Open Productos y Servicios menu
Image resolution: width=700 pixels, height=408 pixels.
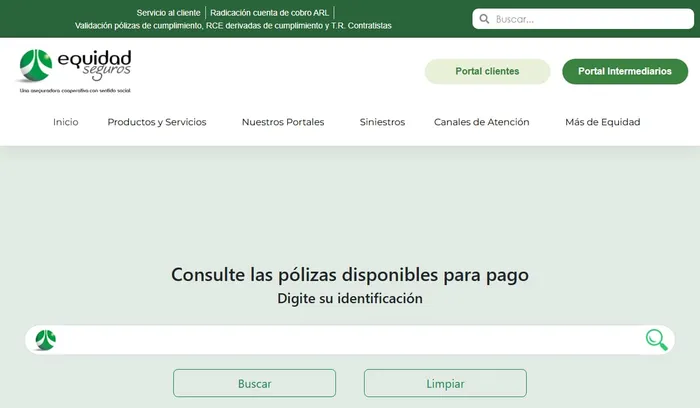coord(157,122)
